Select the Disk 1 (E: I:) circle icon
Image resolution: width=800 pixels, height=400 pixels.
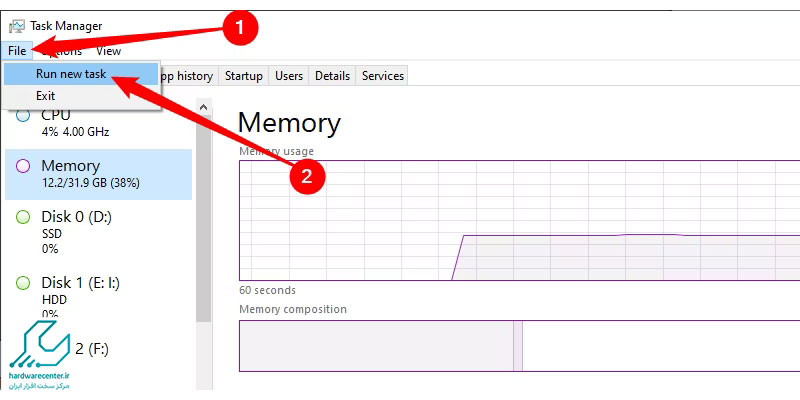click(x=23, y=283)
